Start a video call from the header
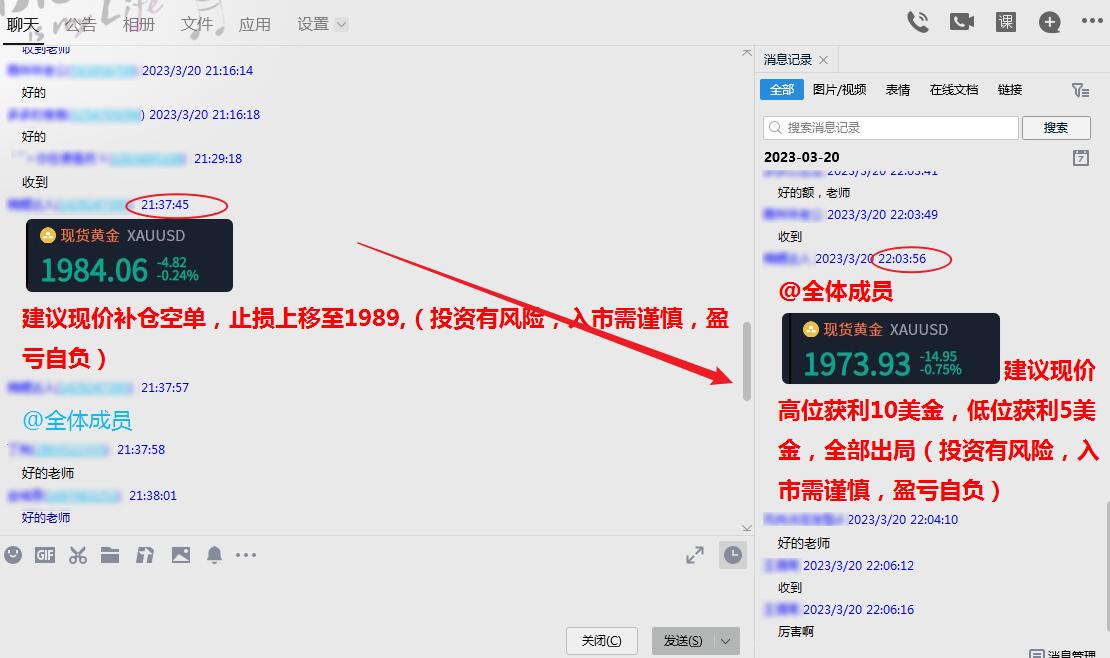The width and height of the screenshot is (1110, 658). coord(961,22)
